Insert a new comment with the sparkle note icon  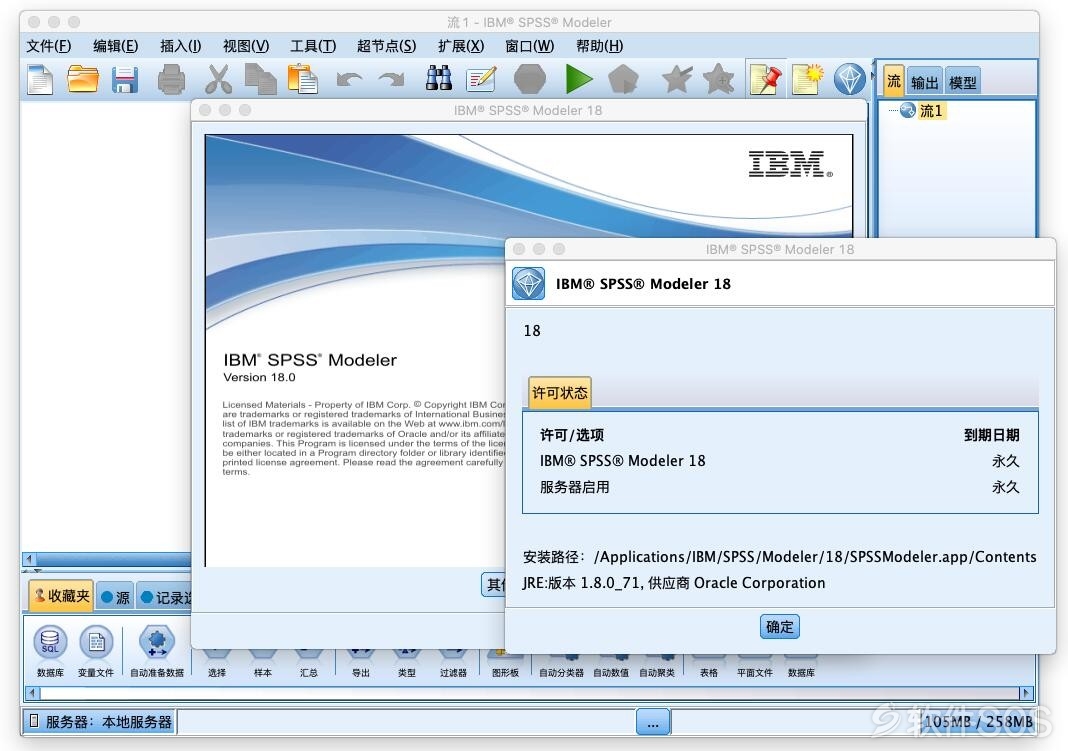pyautogui.click(x=807, y=80)
